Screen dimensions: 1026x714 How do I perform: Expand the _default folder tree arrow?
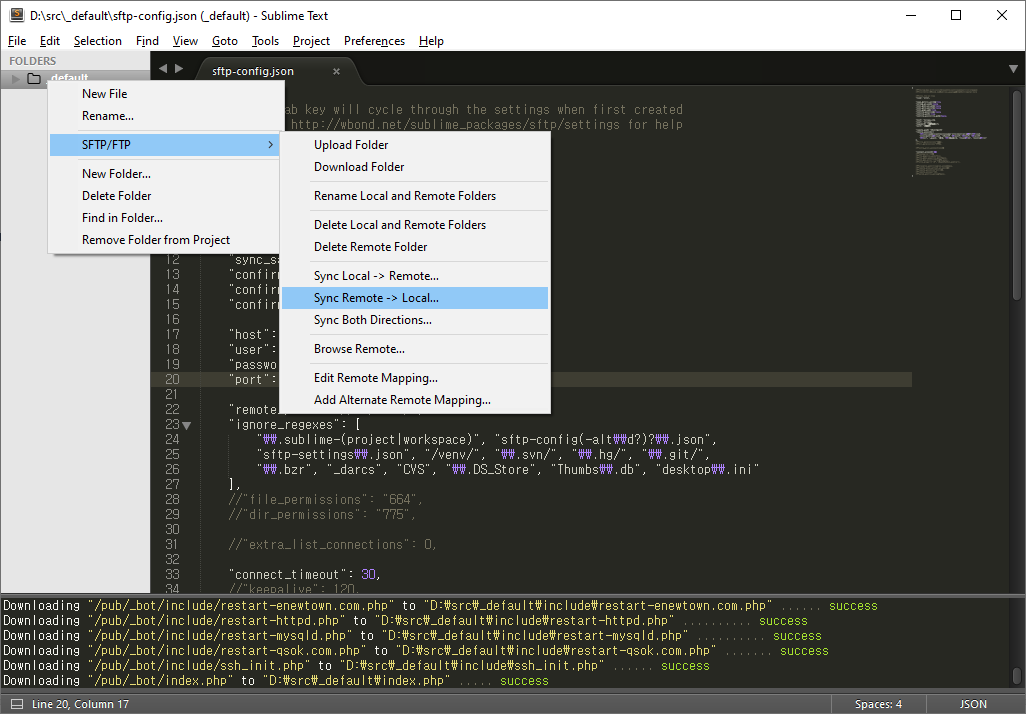[x=16, y=79]
